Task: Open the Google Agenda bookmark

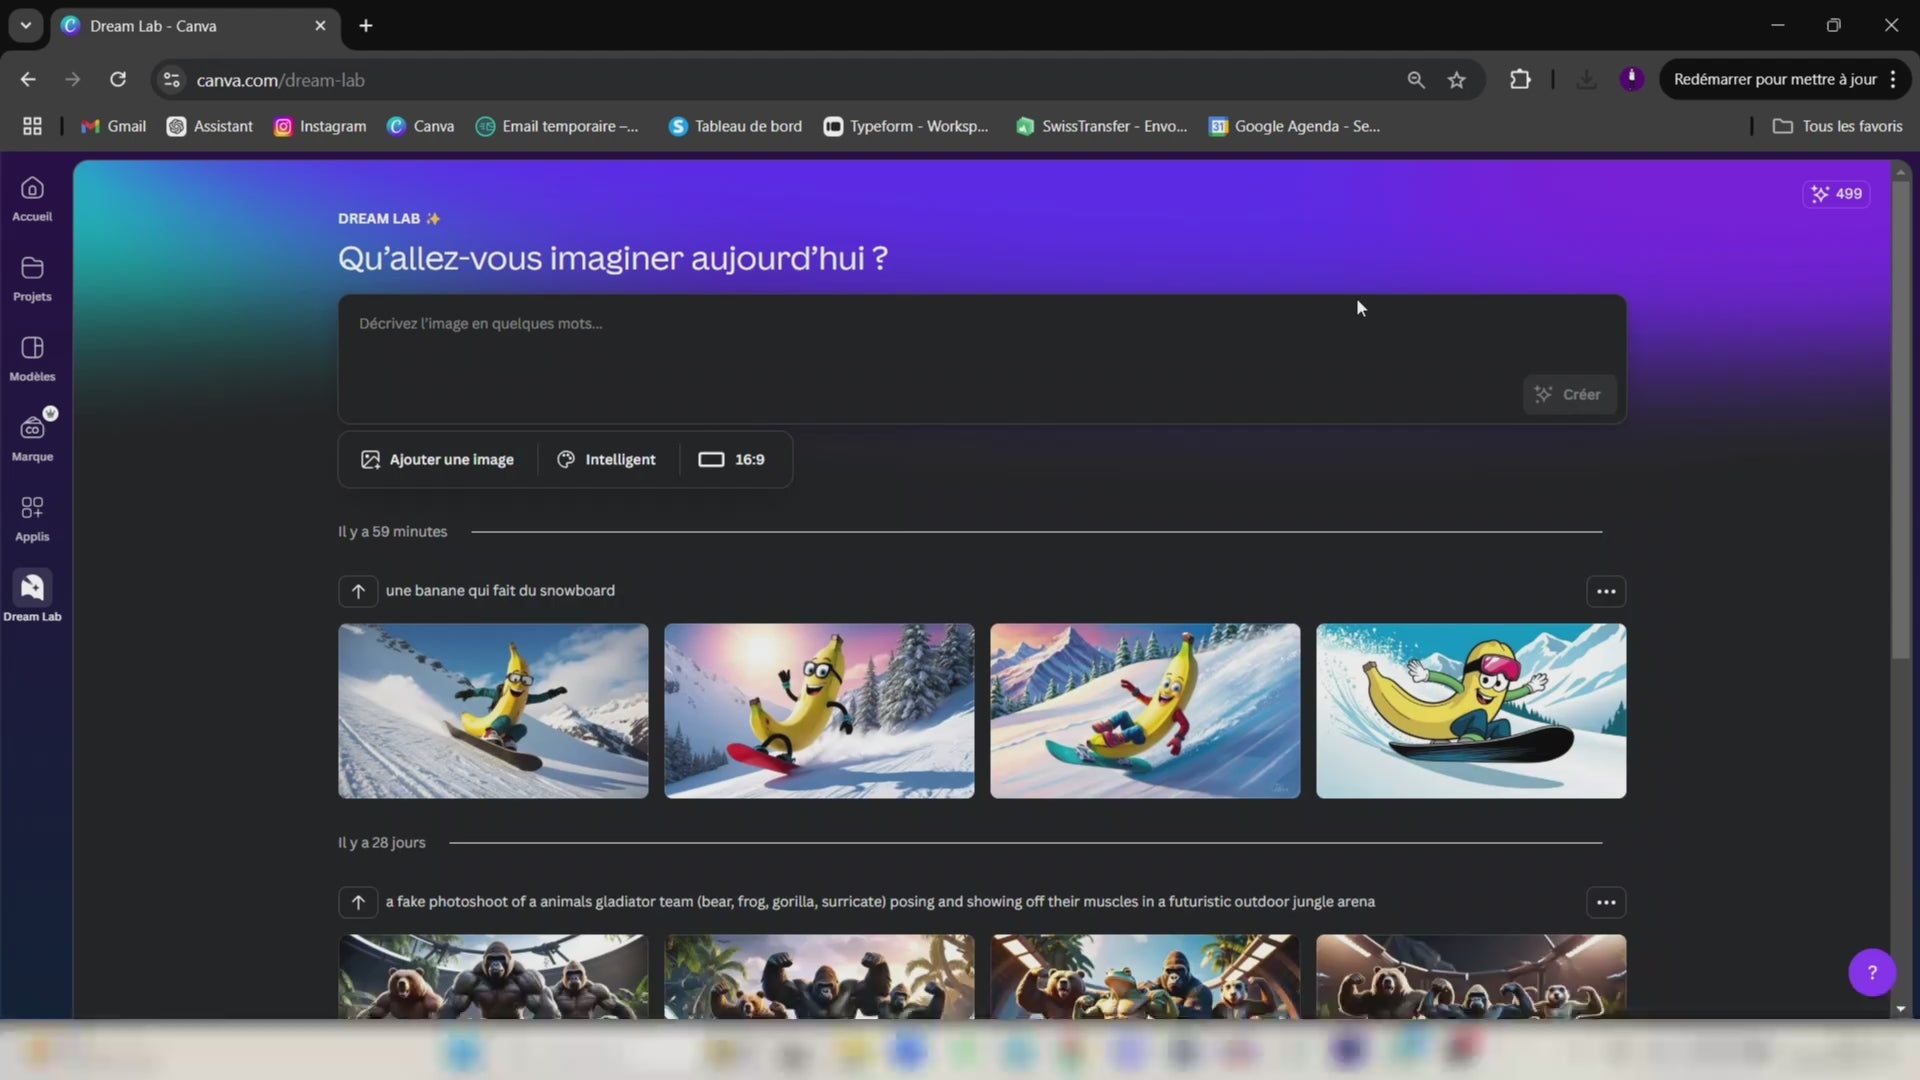Action: coord(1295,126)
